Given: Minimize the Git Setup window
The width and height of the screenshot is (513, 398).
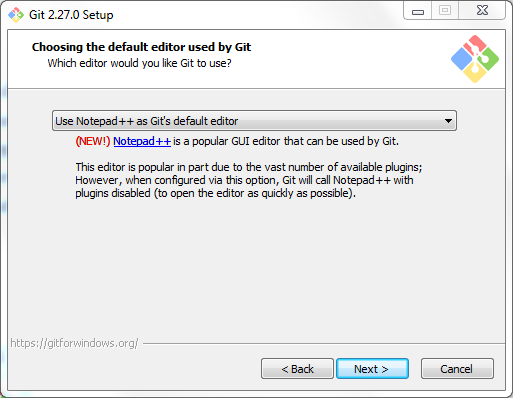Looking at the screenshot, I should coord(418,11).
